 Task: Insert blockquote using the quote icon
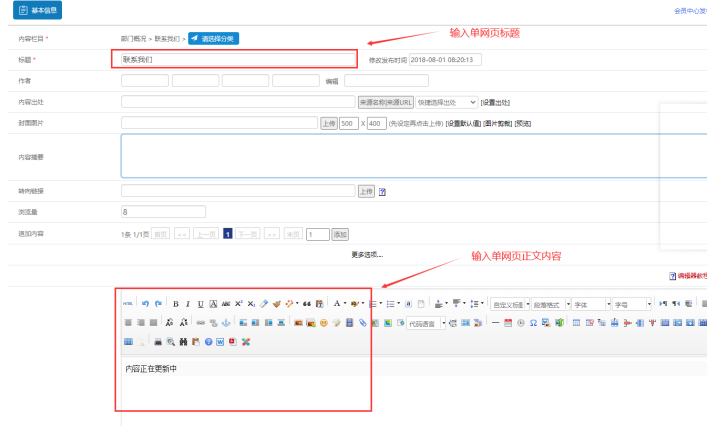coord(307,303)
